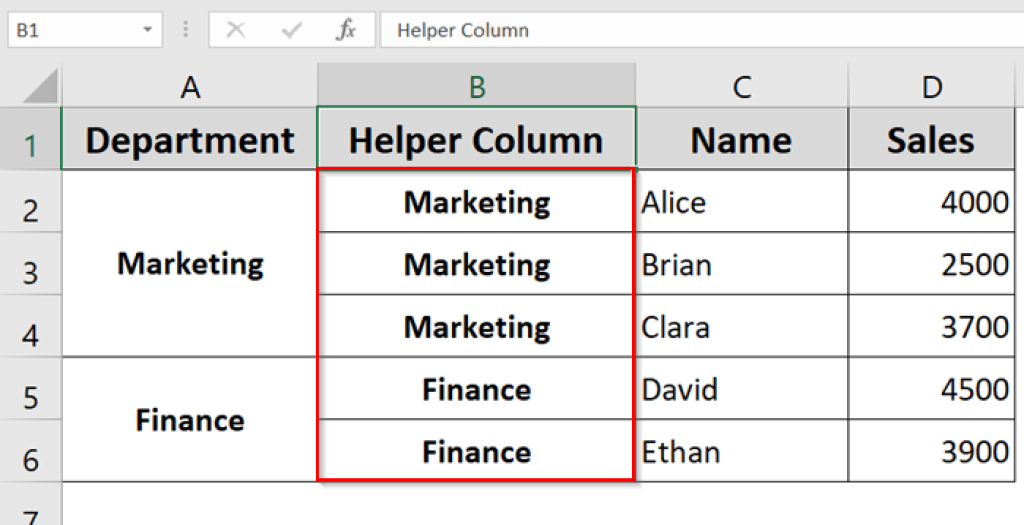Click the merged Marketing cell in Department column

[x=190, y=264]
